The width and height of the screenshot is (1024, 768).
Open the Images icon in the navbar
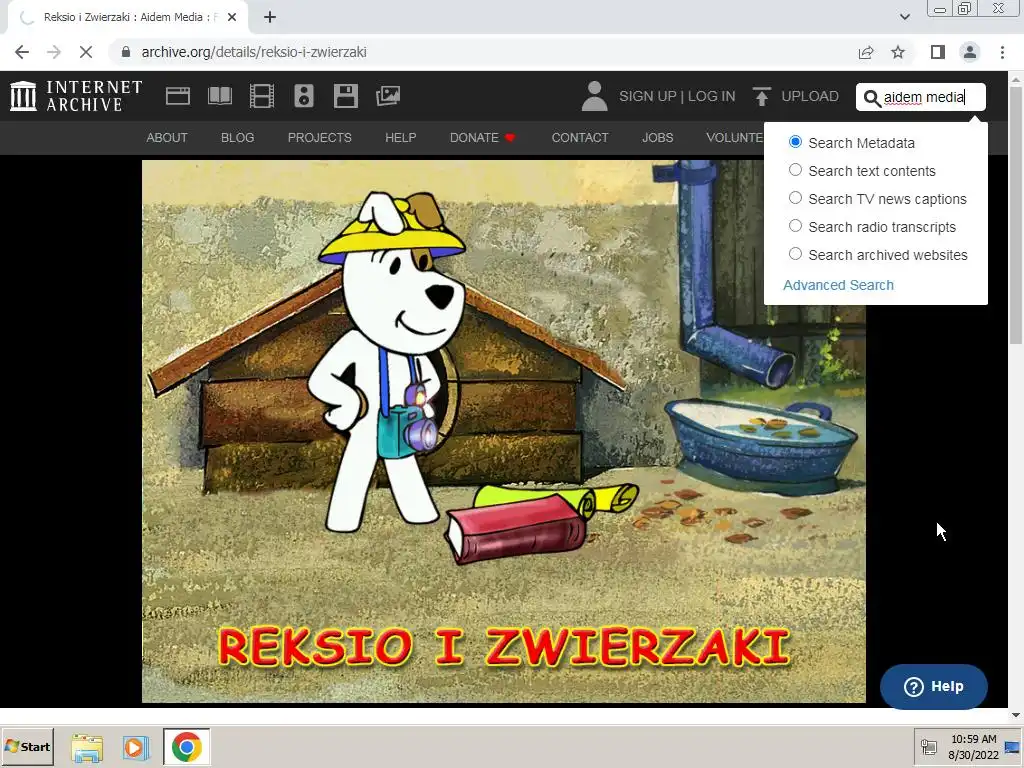pyautogui.click(x=388, y=96)
